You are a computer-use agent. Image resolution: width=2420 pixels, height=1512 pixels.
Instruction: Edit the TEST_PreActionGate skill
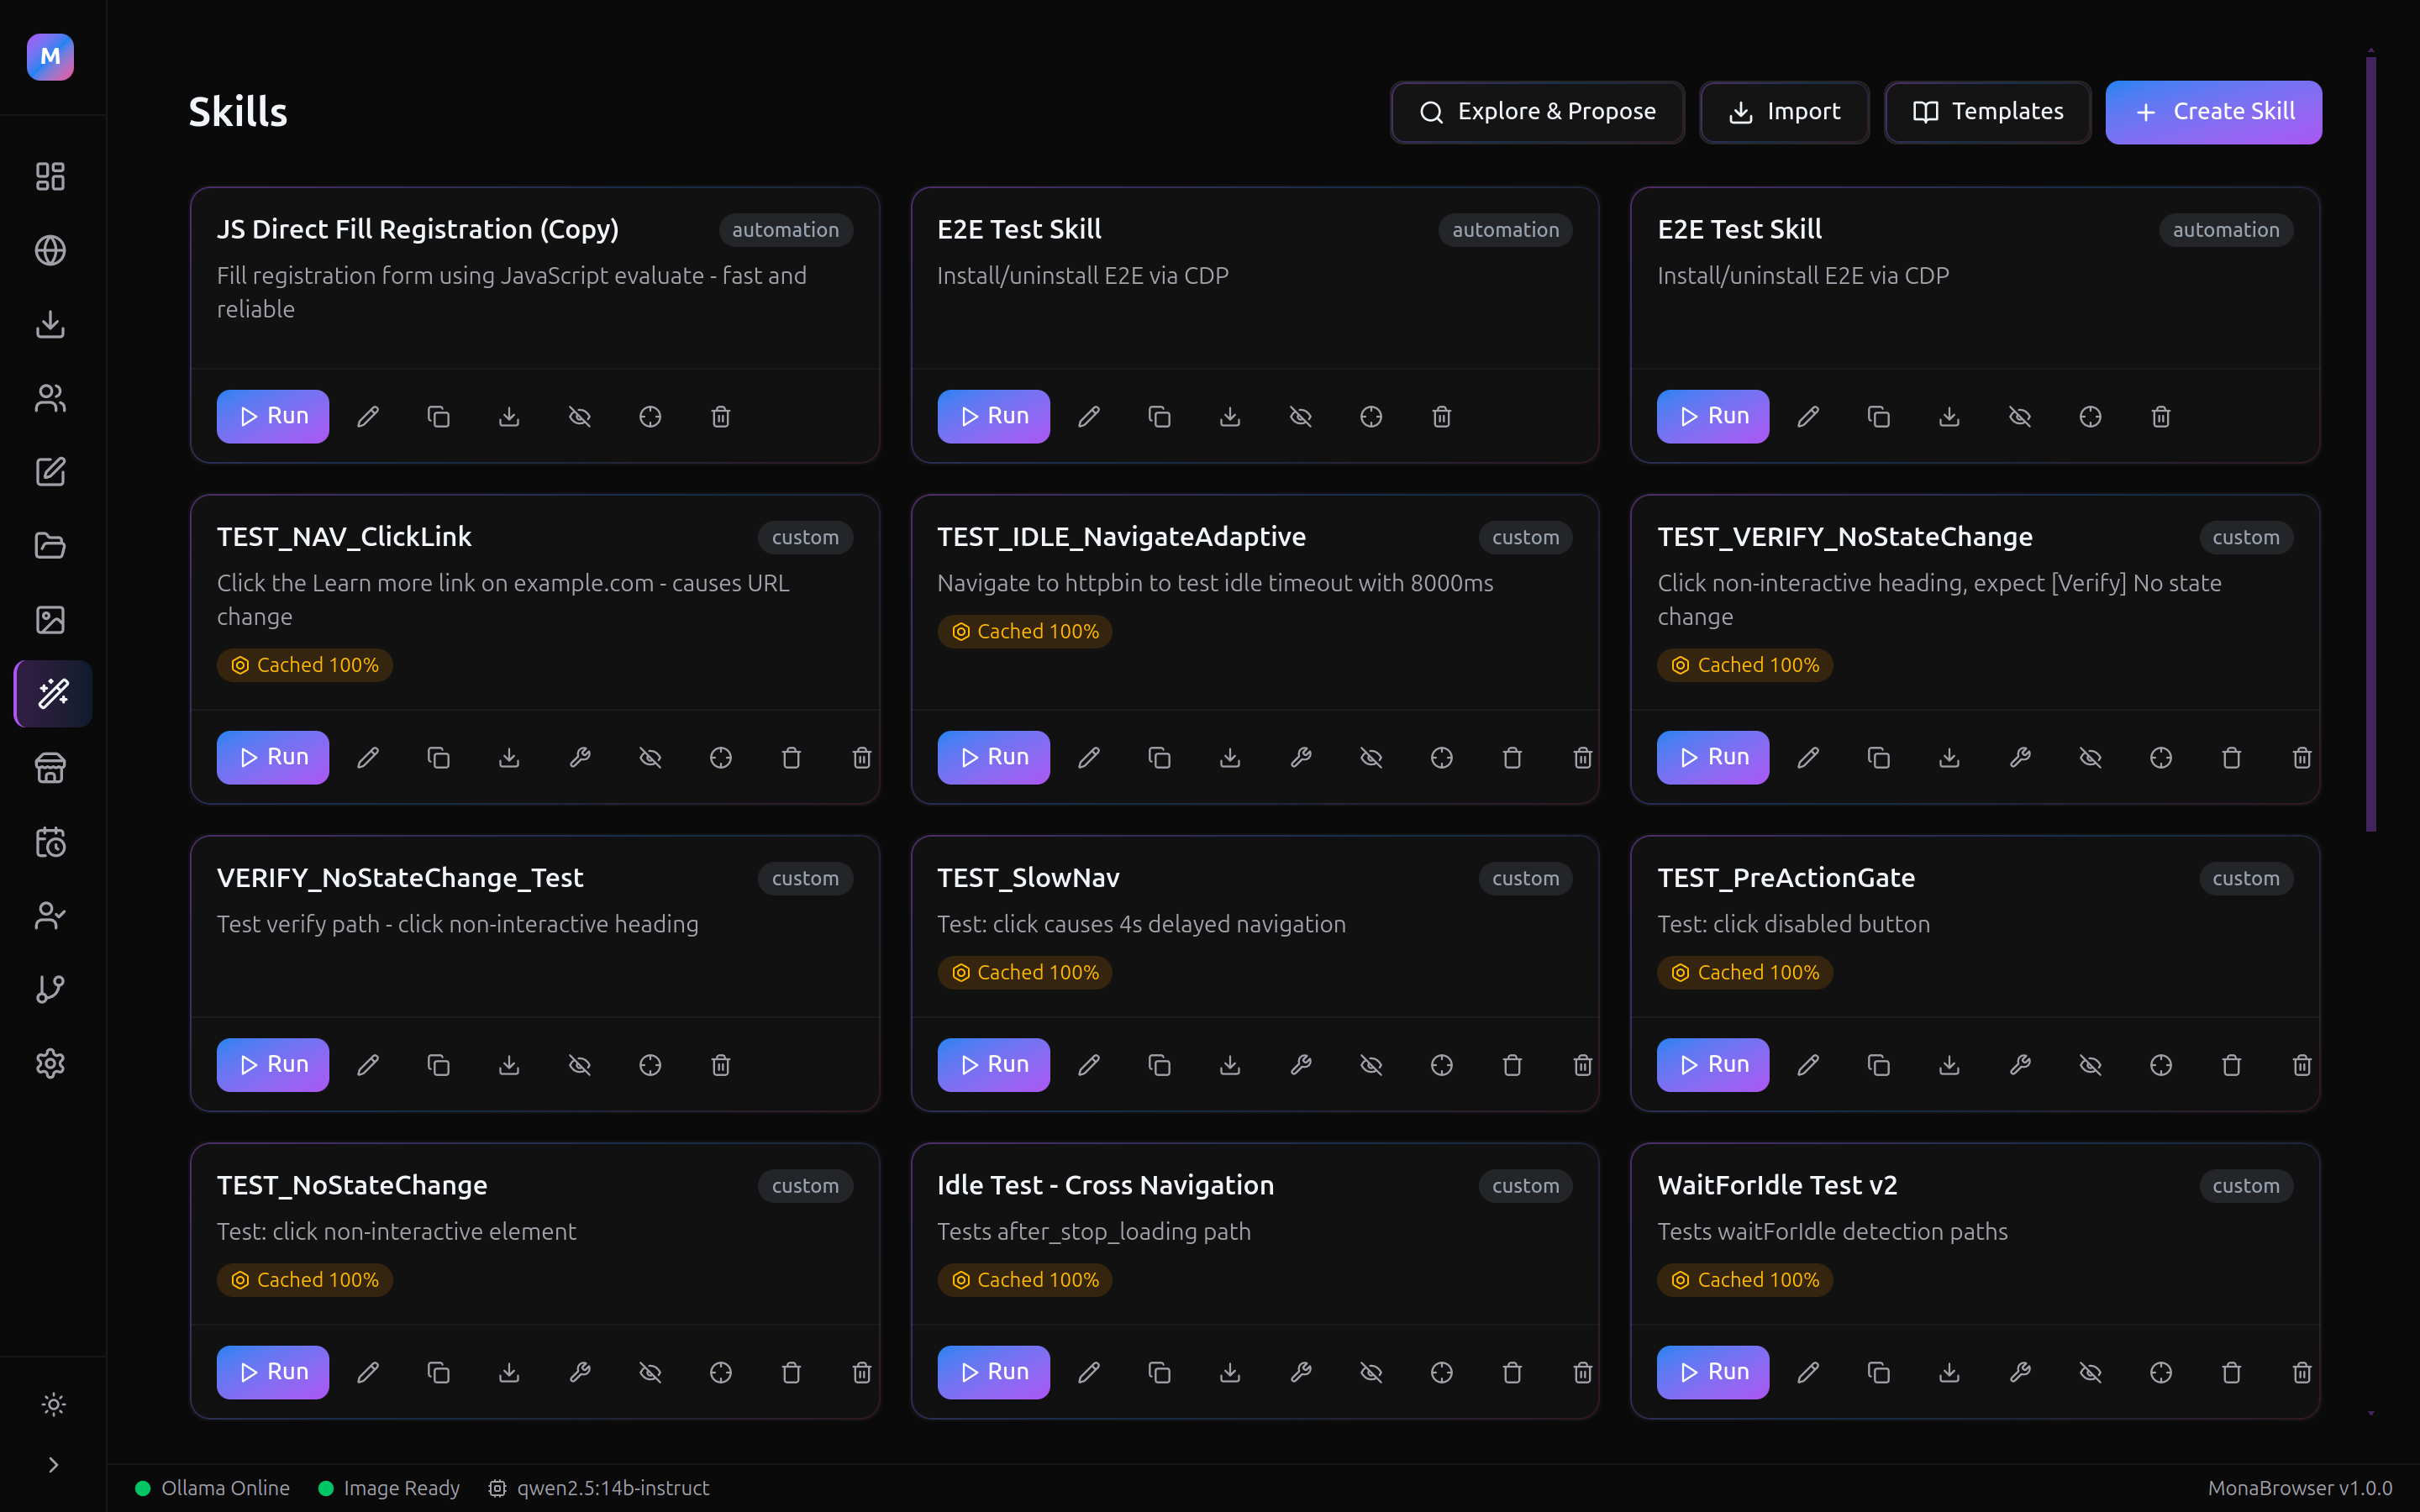coord(1808,1065)
